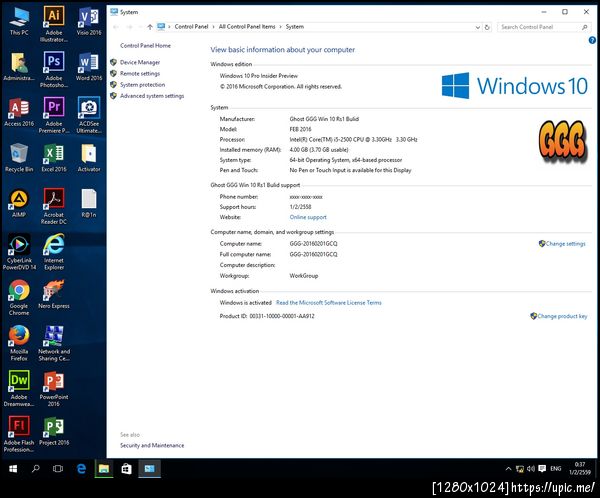Click the Back navigation arrow
The width and height of the screenshot is (600, 498).
coord(116,27)
